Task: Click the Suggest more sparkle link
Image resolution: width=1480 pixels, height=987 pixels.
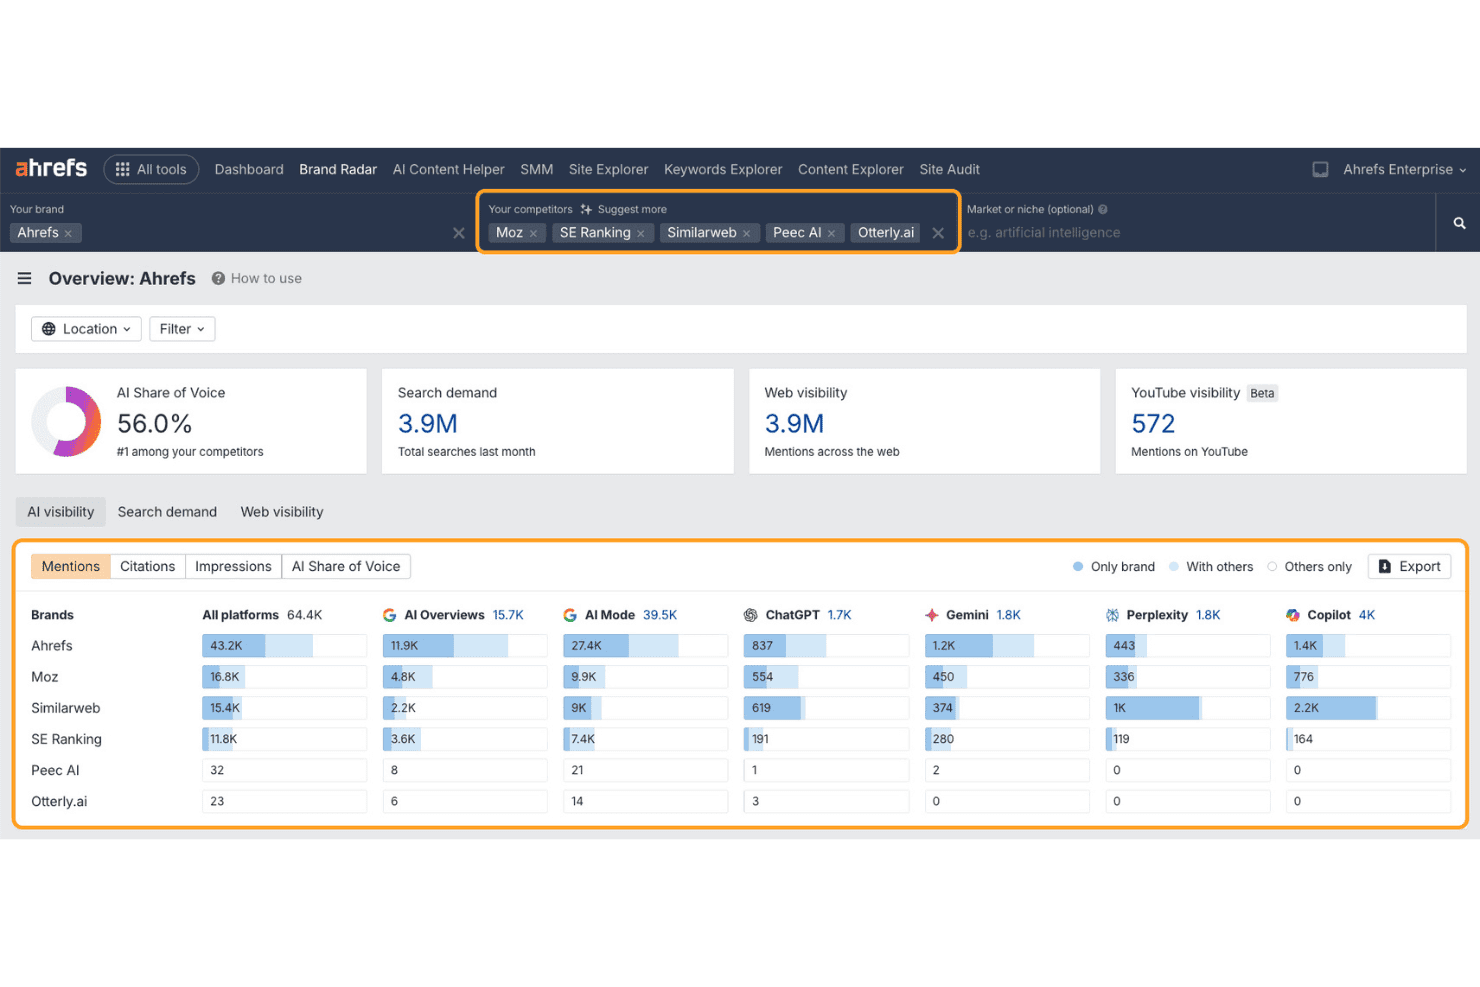Action: [623, 209]
